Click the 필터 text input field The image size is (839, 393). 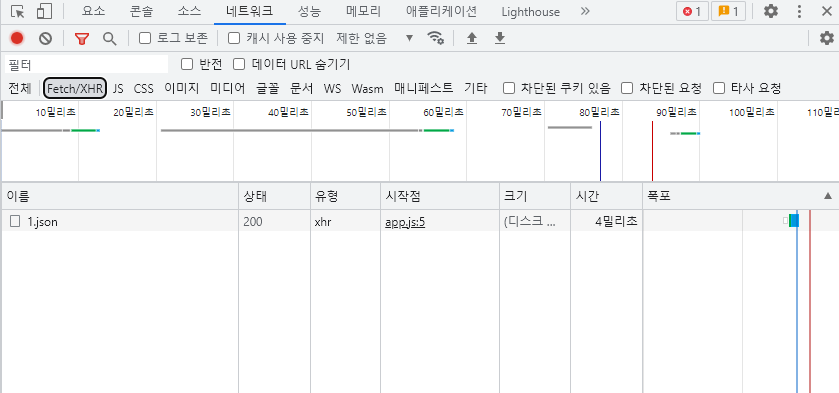(86, 65)
